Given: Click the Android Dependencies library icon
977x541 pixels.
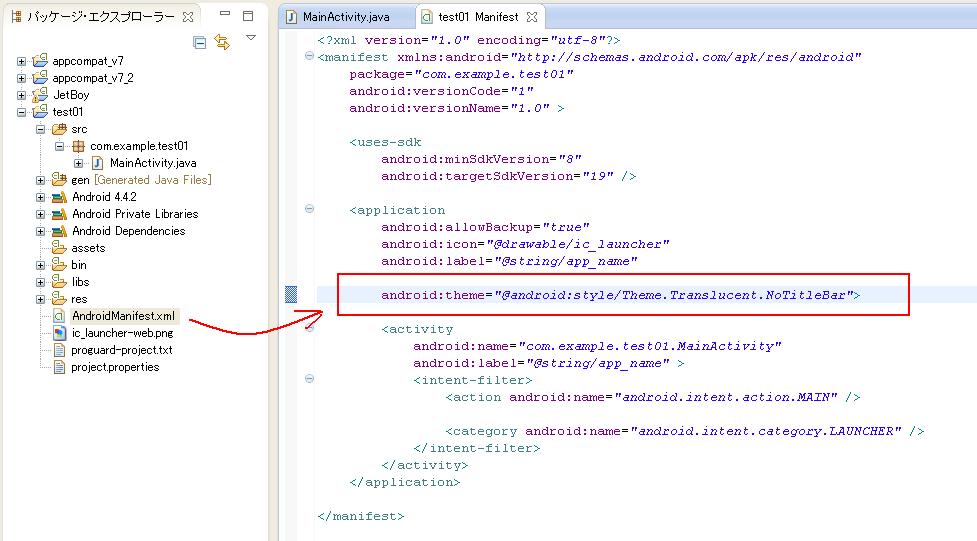Looking at the screenshot, I should (x=59, y=231).
